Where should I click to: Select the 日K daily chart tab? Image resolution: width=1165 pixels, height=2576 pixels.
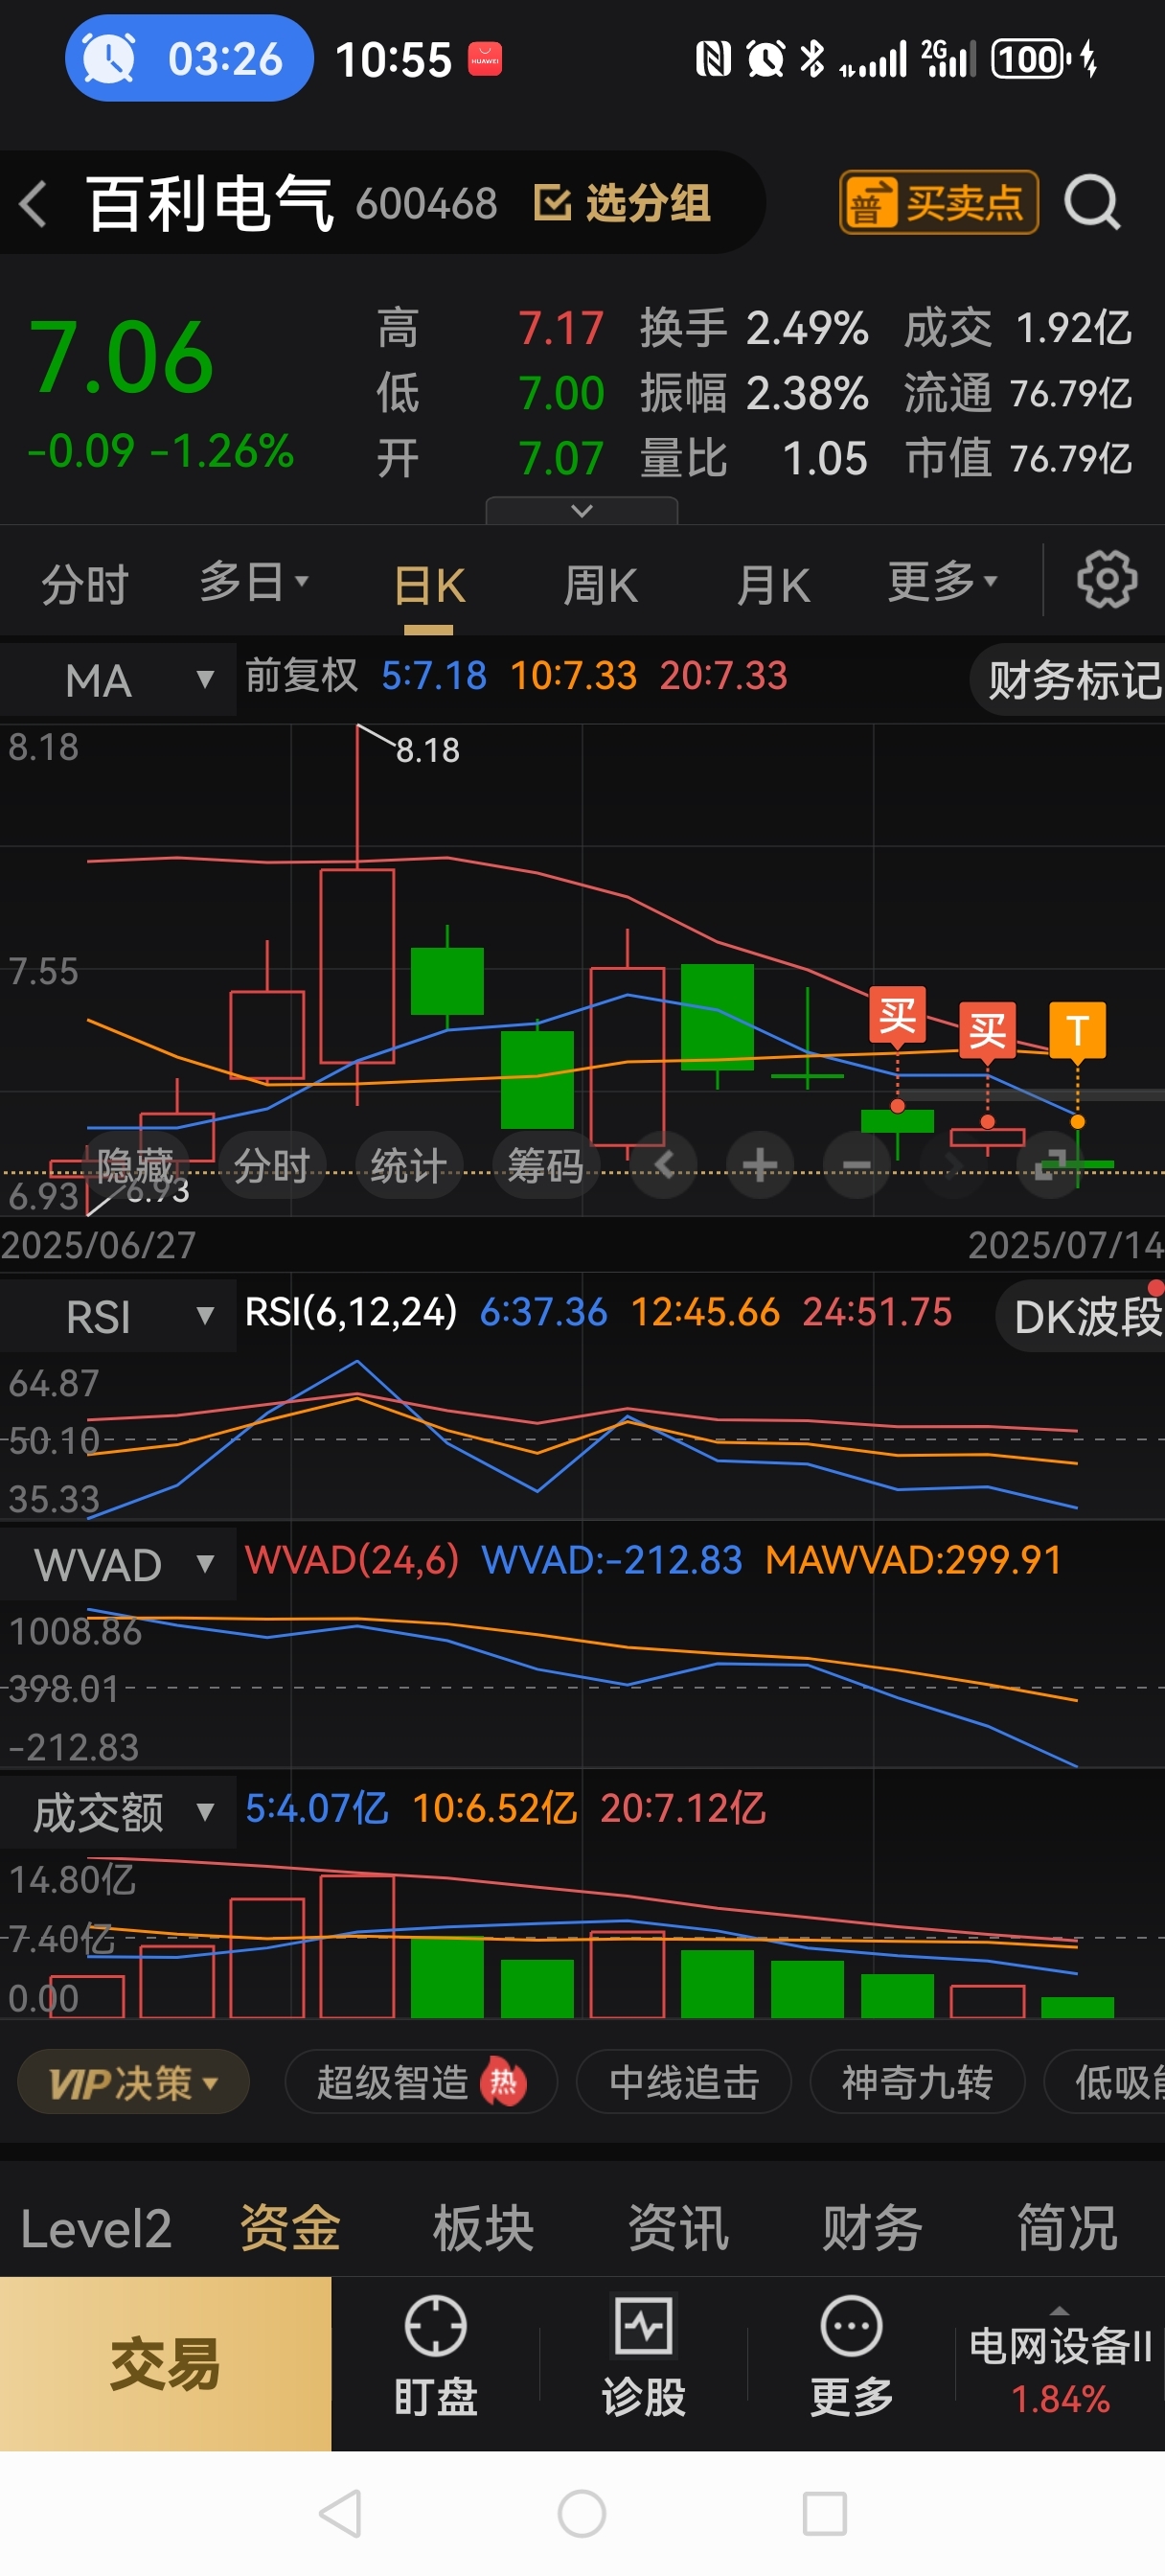(x=429, y=585)
